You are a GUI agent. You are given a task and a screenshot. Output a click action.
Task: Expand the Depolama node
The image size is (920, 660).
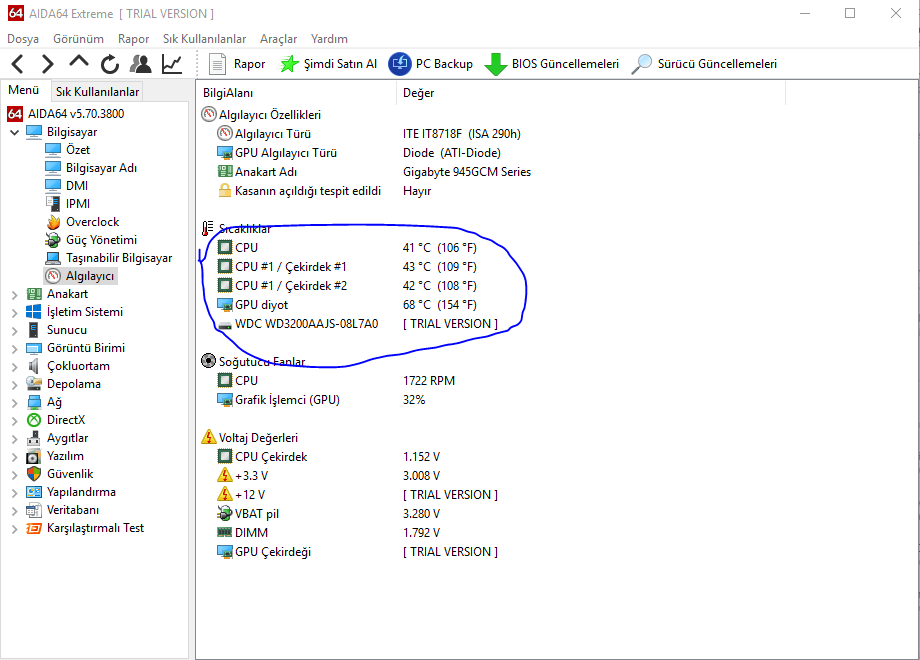(x=15, y=385)
